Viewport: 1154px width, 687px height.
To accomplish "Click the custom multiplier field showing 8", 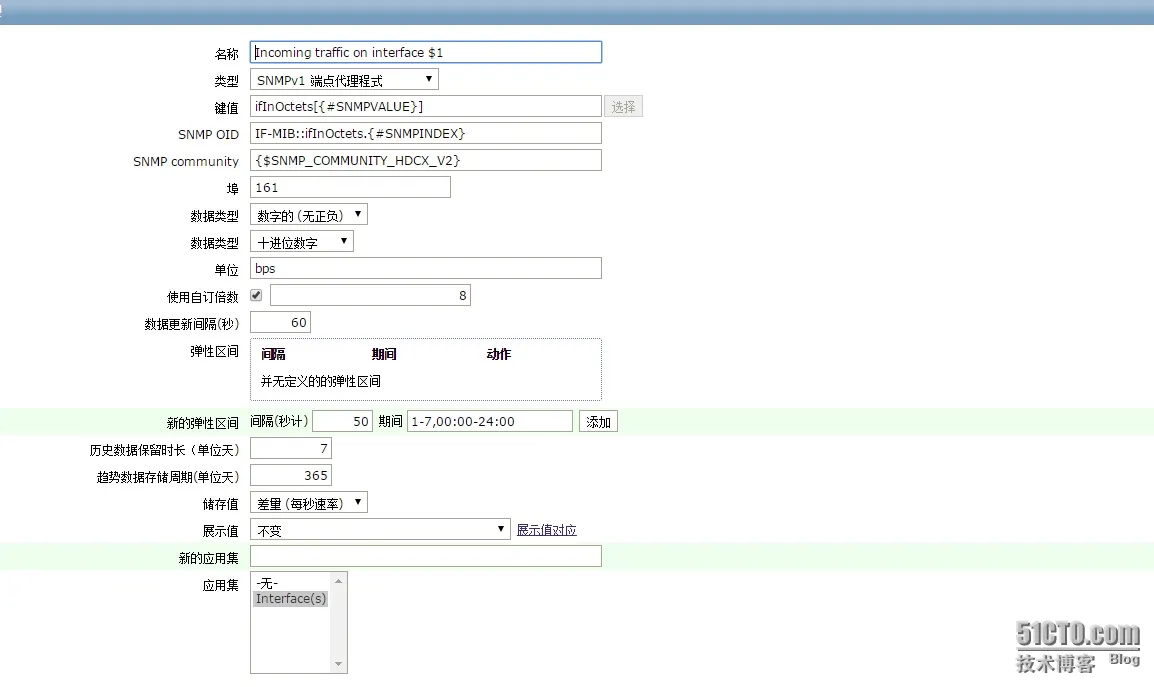I will (x=370, y=295).
